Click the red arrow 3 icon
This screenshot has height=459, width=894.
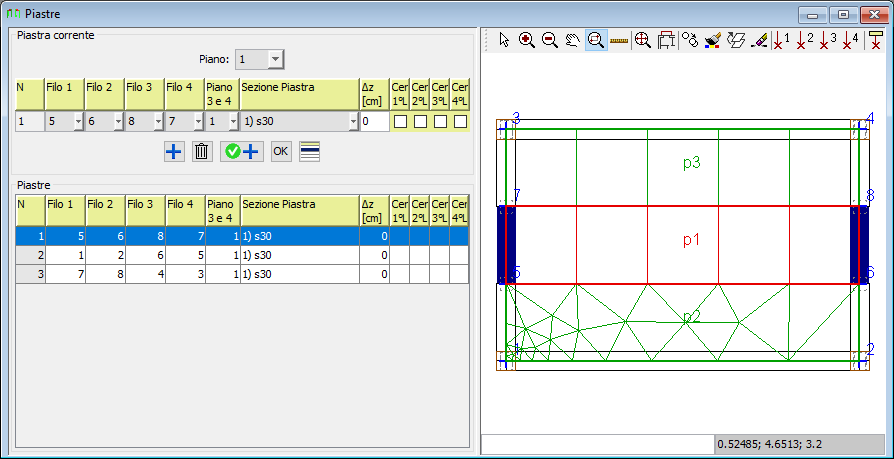click(828, 40)
